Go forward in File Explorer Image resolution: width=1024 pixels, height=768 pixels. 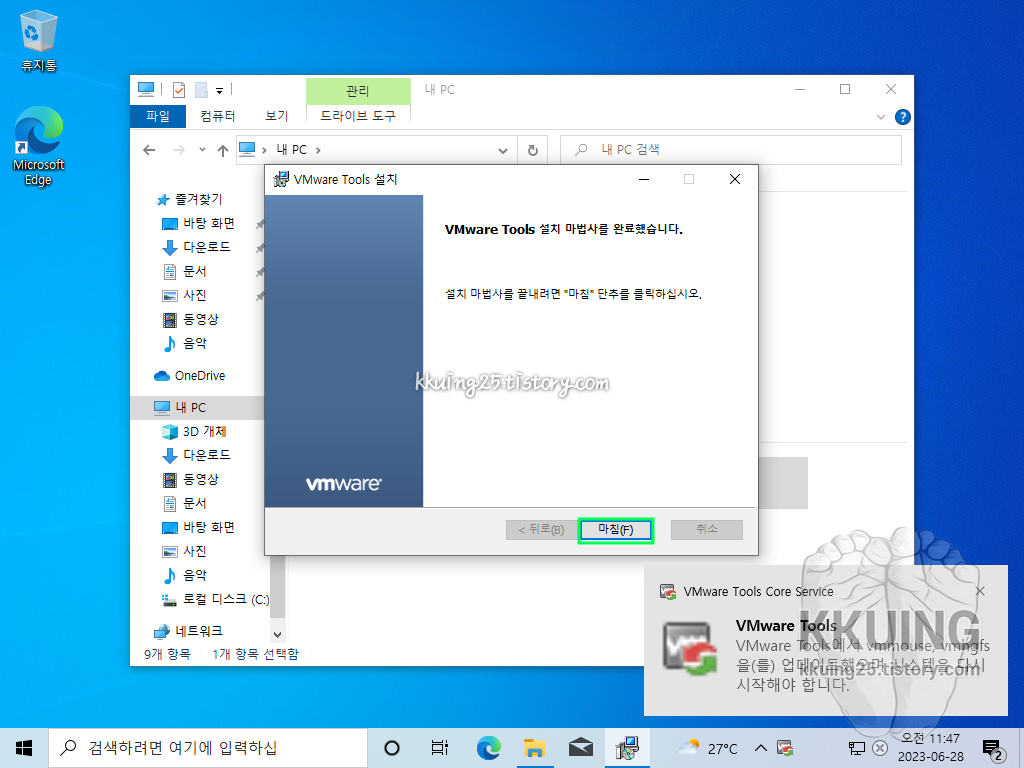pos(178,150)
